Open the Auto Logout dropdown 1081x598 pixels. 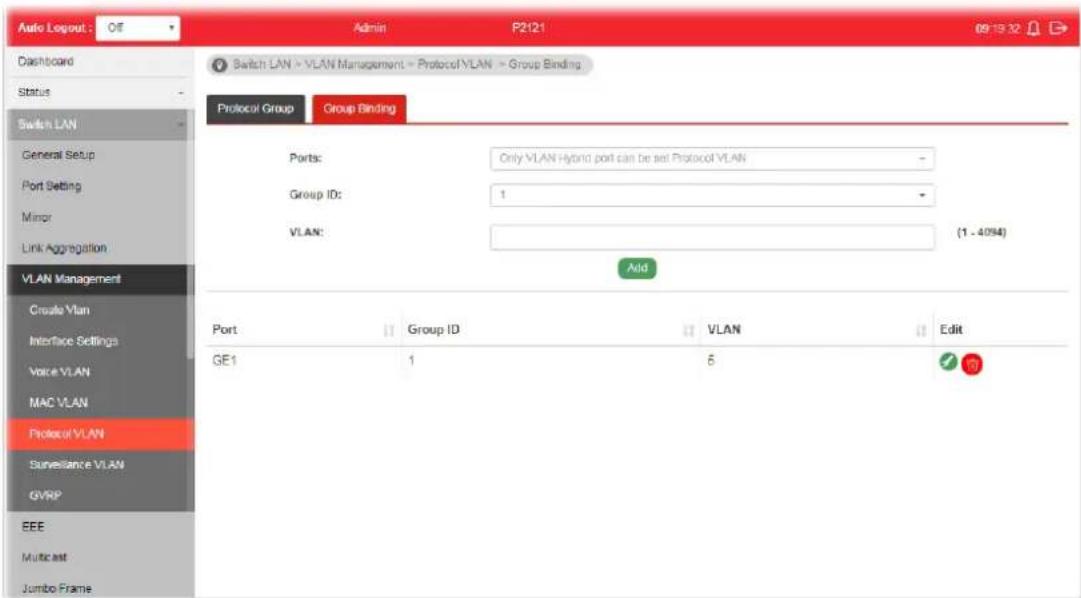(138, 28)
